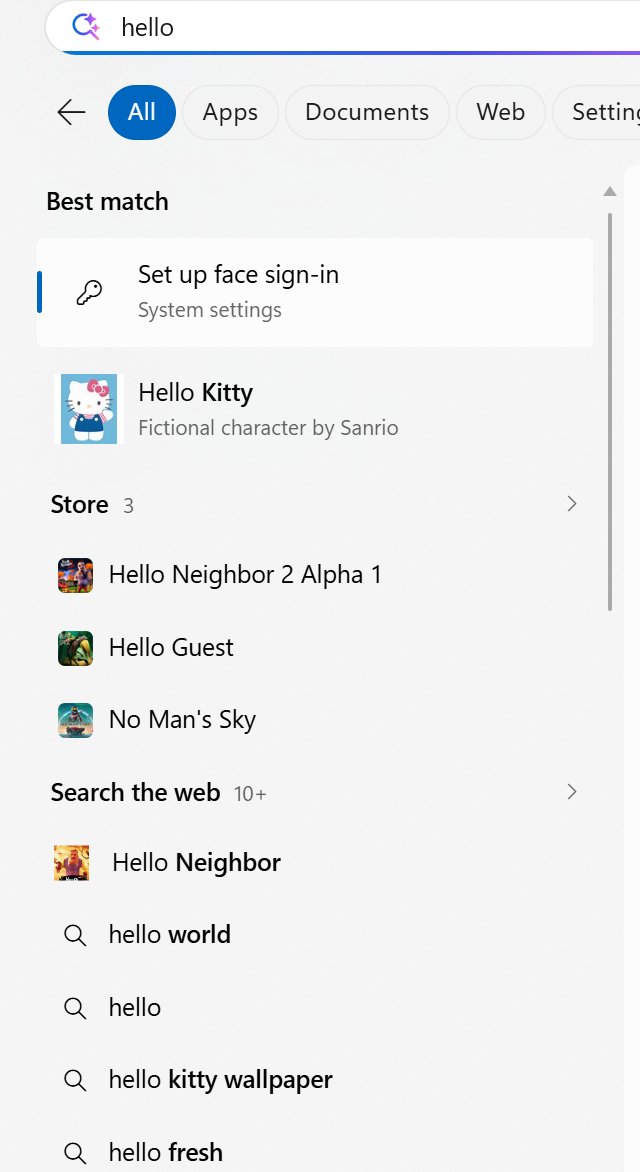Viewport: 640px width, 1172px height.
Task: Select the Web filter tab
Action: 501,112
